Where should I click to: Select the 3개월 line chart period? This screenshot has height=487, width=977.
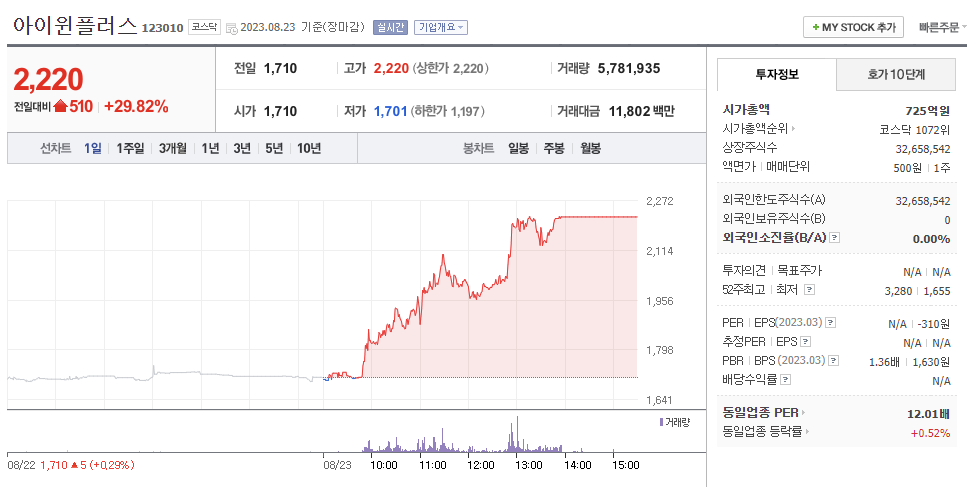[x=173, y=148]
